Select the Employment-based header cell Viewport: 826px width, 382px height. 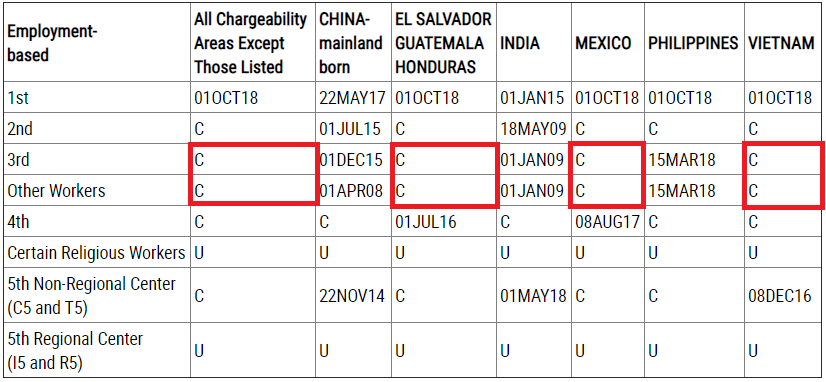click(x=52, y=43)
